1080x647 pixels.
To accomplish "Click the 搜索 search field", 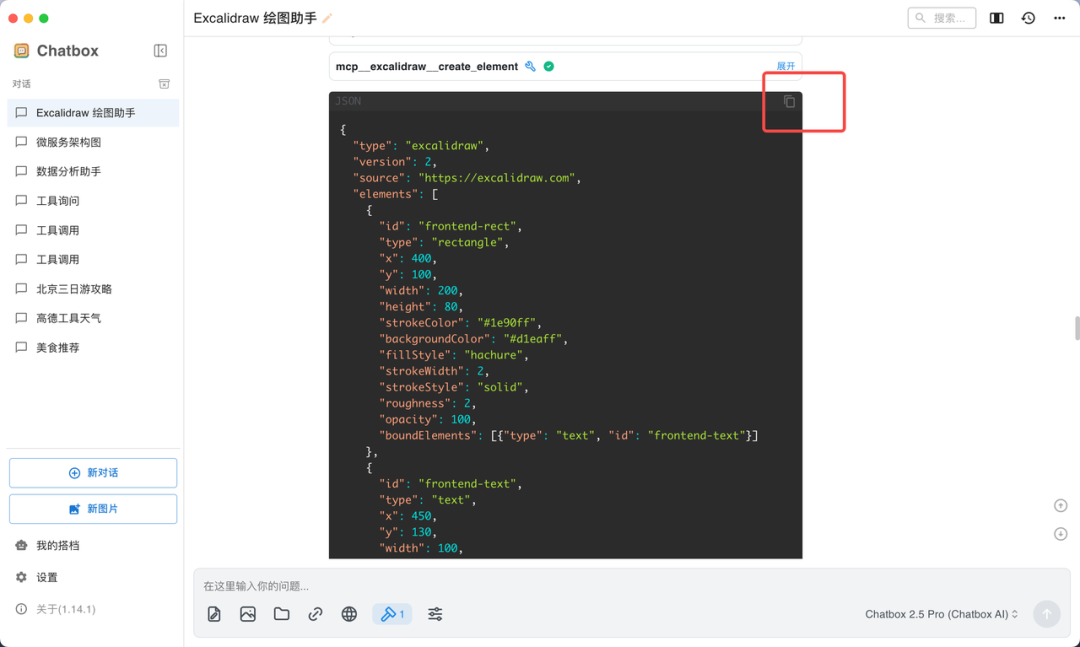I will (x=942, y=18).
